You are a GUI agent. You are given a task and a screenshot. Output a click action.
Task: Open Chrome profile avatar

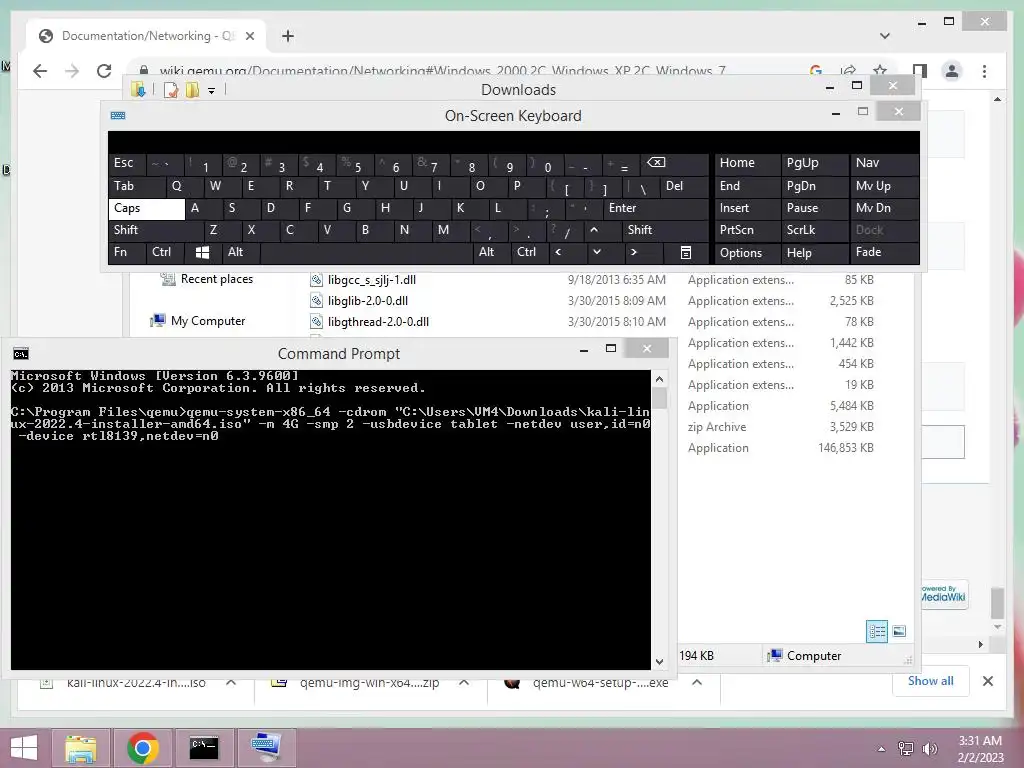952,71
